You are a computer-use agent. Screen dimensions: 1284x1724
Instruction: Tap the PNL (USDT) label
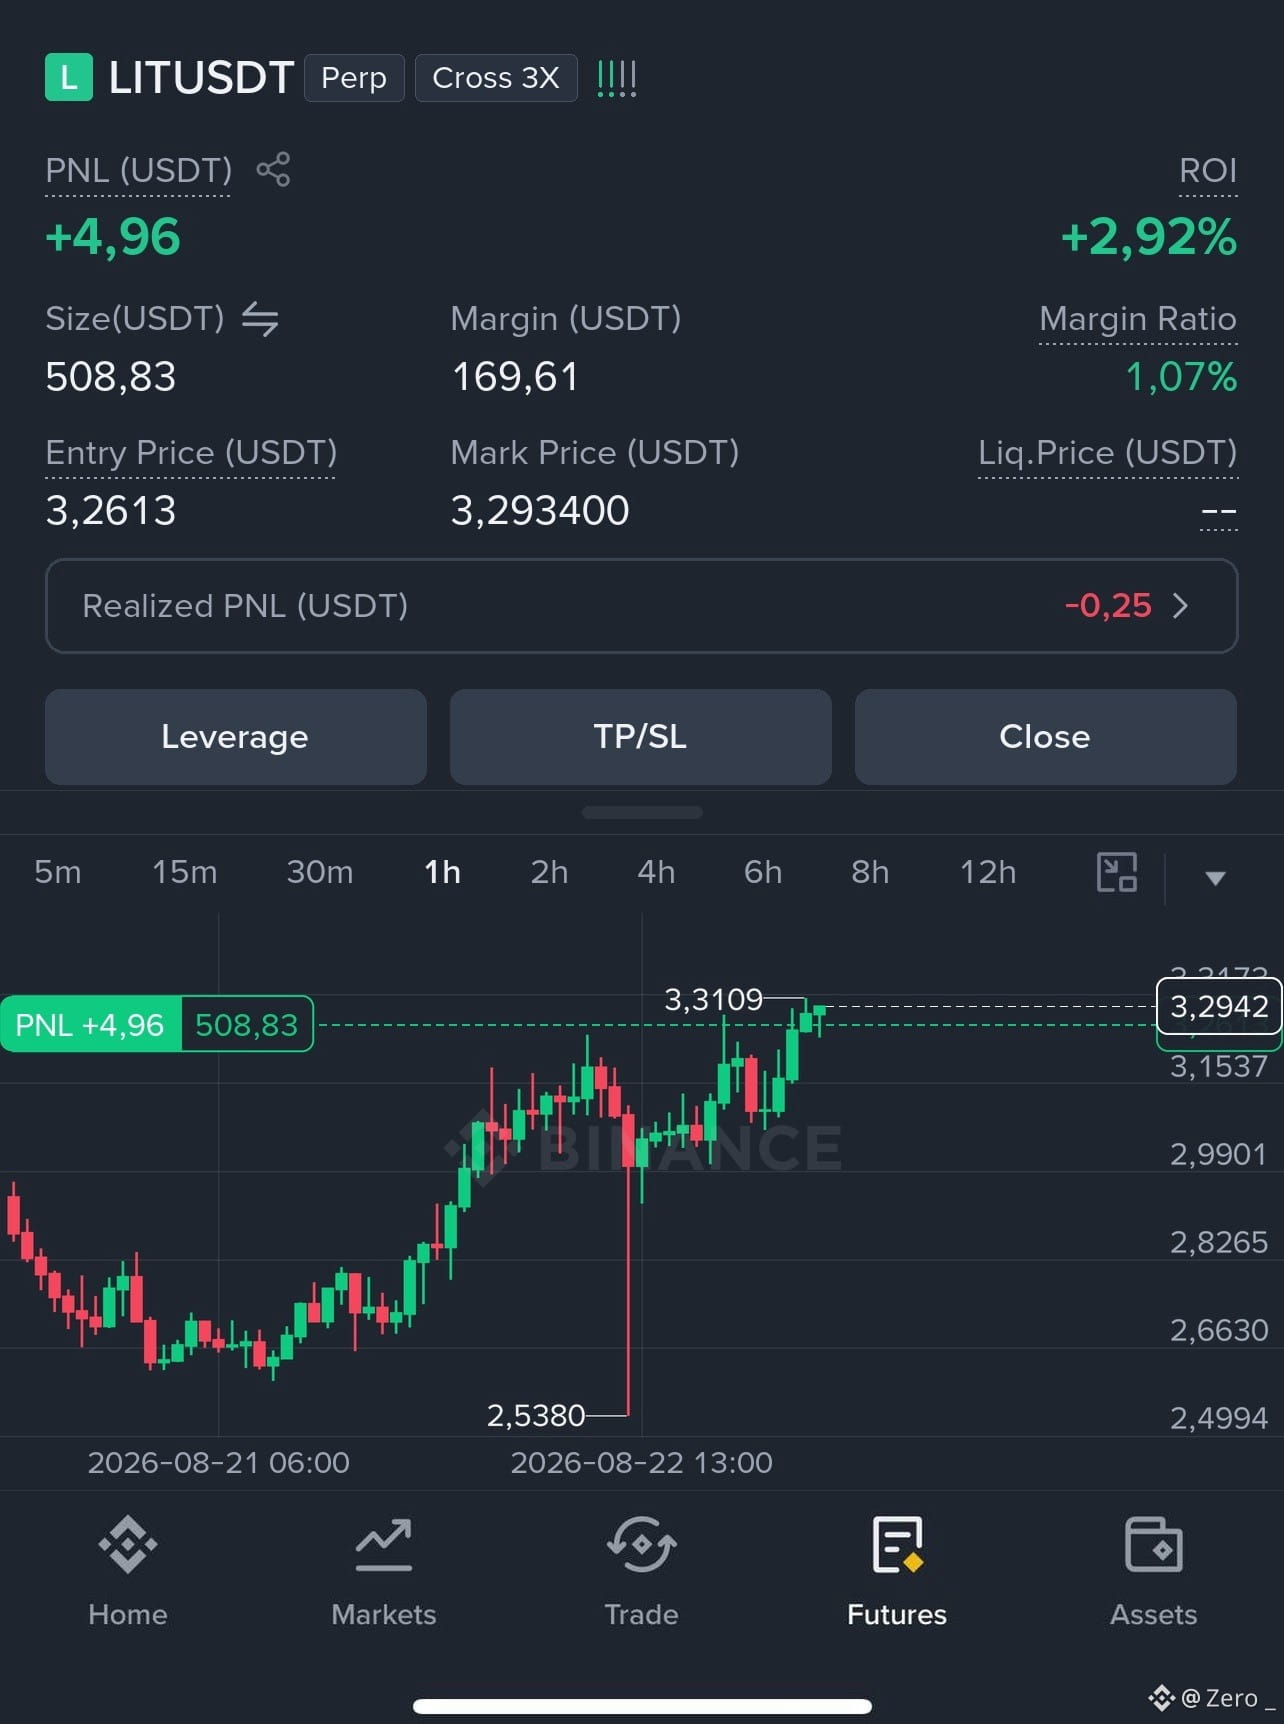pos(138,170)
